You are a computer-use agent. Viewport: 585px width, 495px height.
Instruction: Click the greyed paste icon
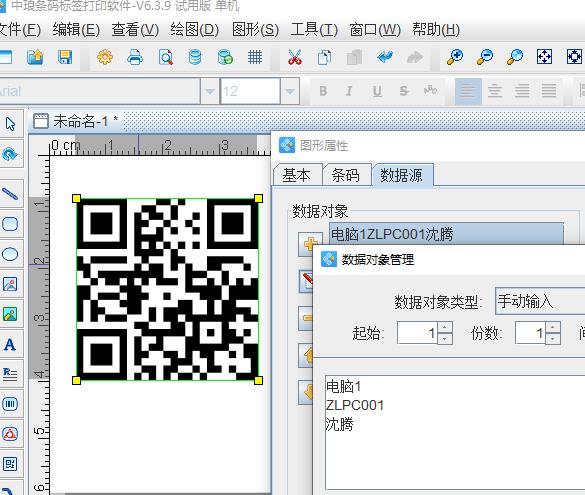click(354, 57)
